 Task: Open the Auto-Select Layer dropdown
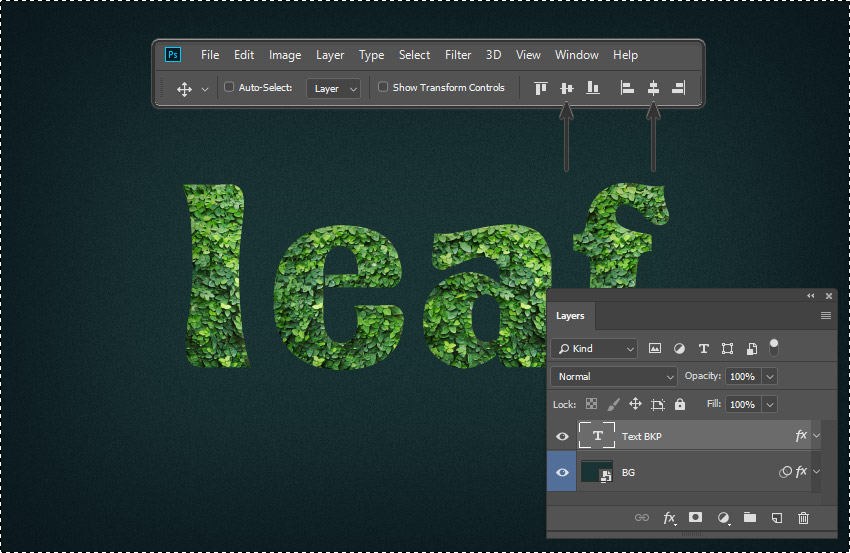334,88
